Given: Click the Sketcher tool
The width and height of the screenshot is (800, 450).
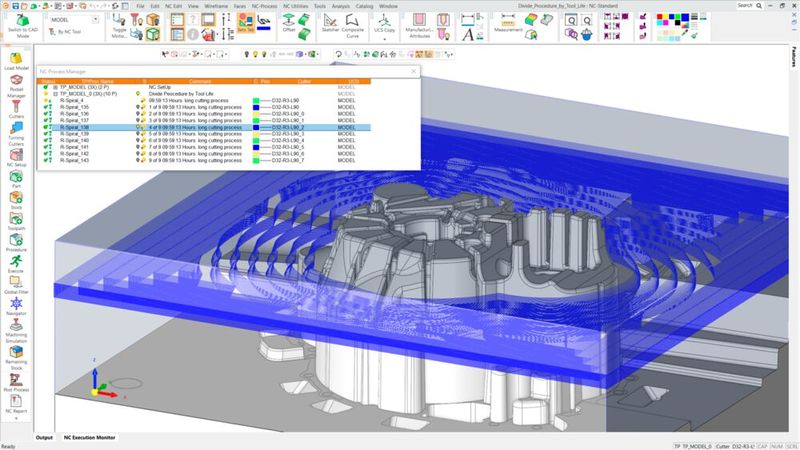Looking at the screenshot, I should coord(331,23).
